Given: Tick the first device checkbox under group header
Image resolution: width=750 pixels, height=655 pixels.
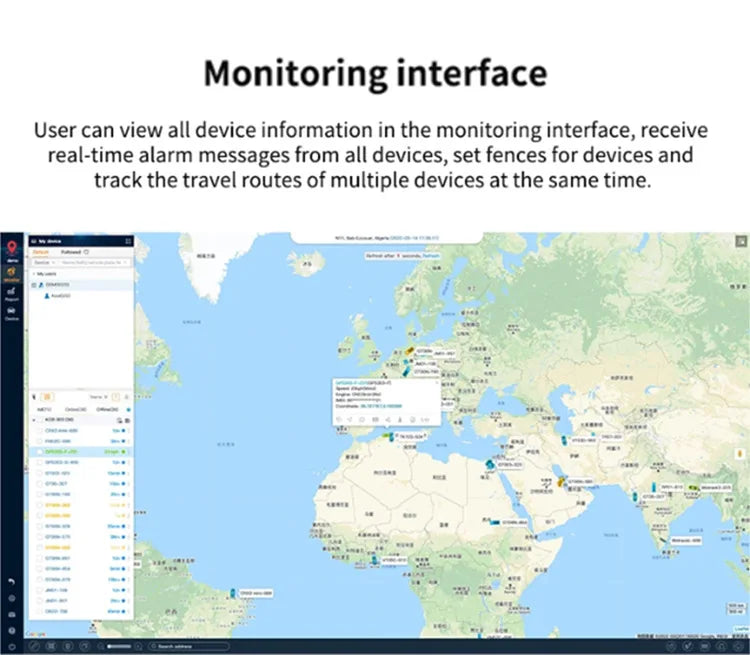Looking at the screenshot, I should (x=40, y=431).
